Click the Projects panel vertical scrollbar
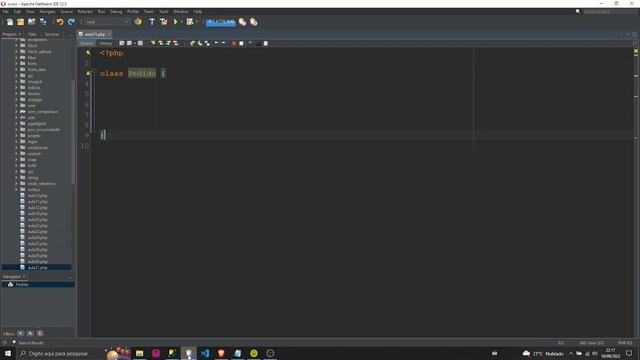 73,131
